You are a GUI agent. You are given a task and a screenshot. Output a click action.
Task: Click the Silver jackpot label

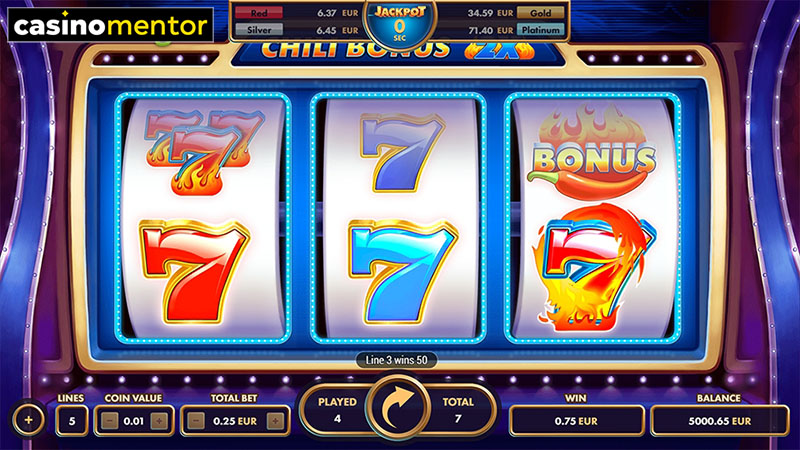click(259, 30)
